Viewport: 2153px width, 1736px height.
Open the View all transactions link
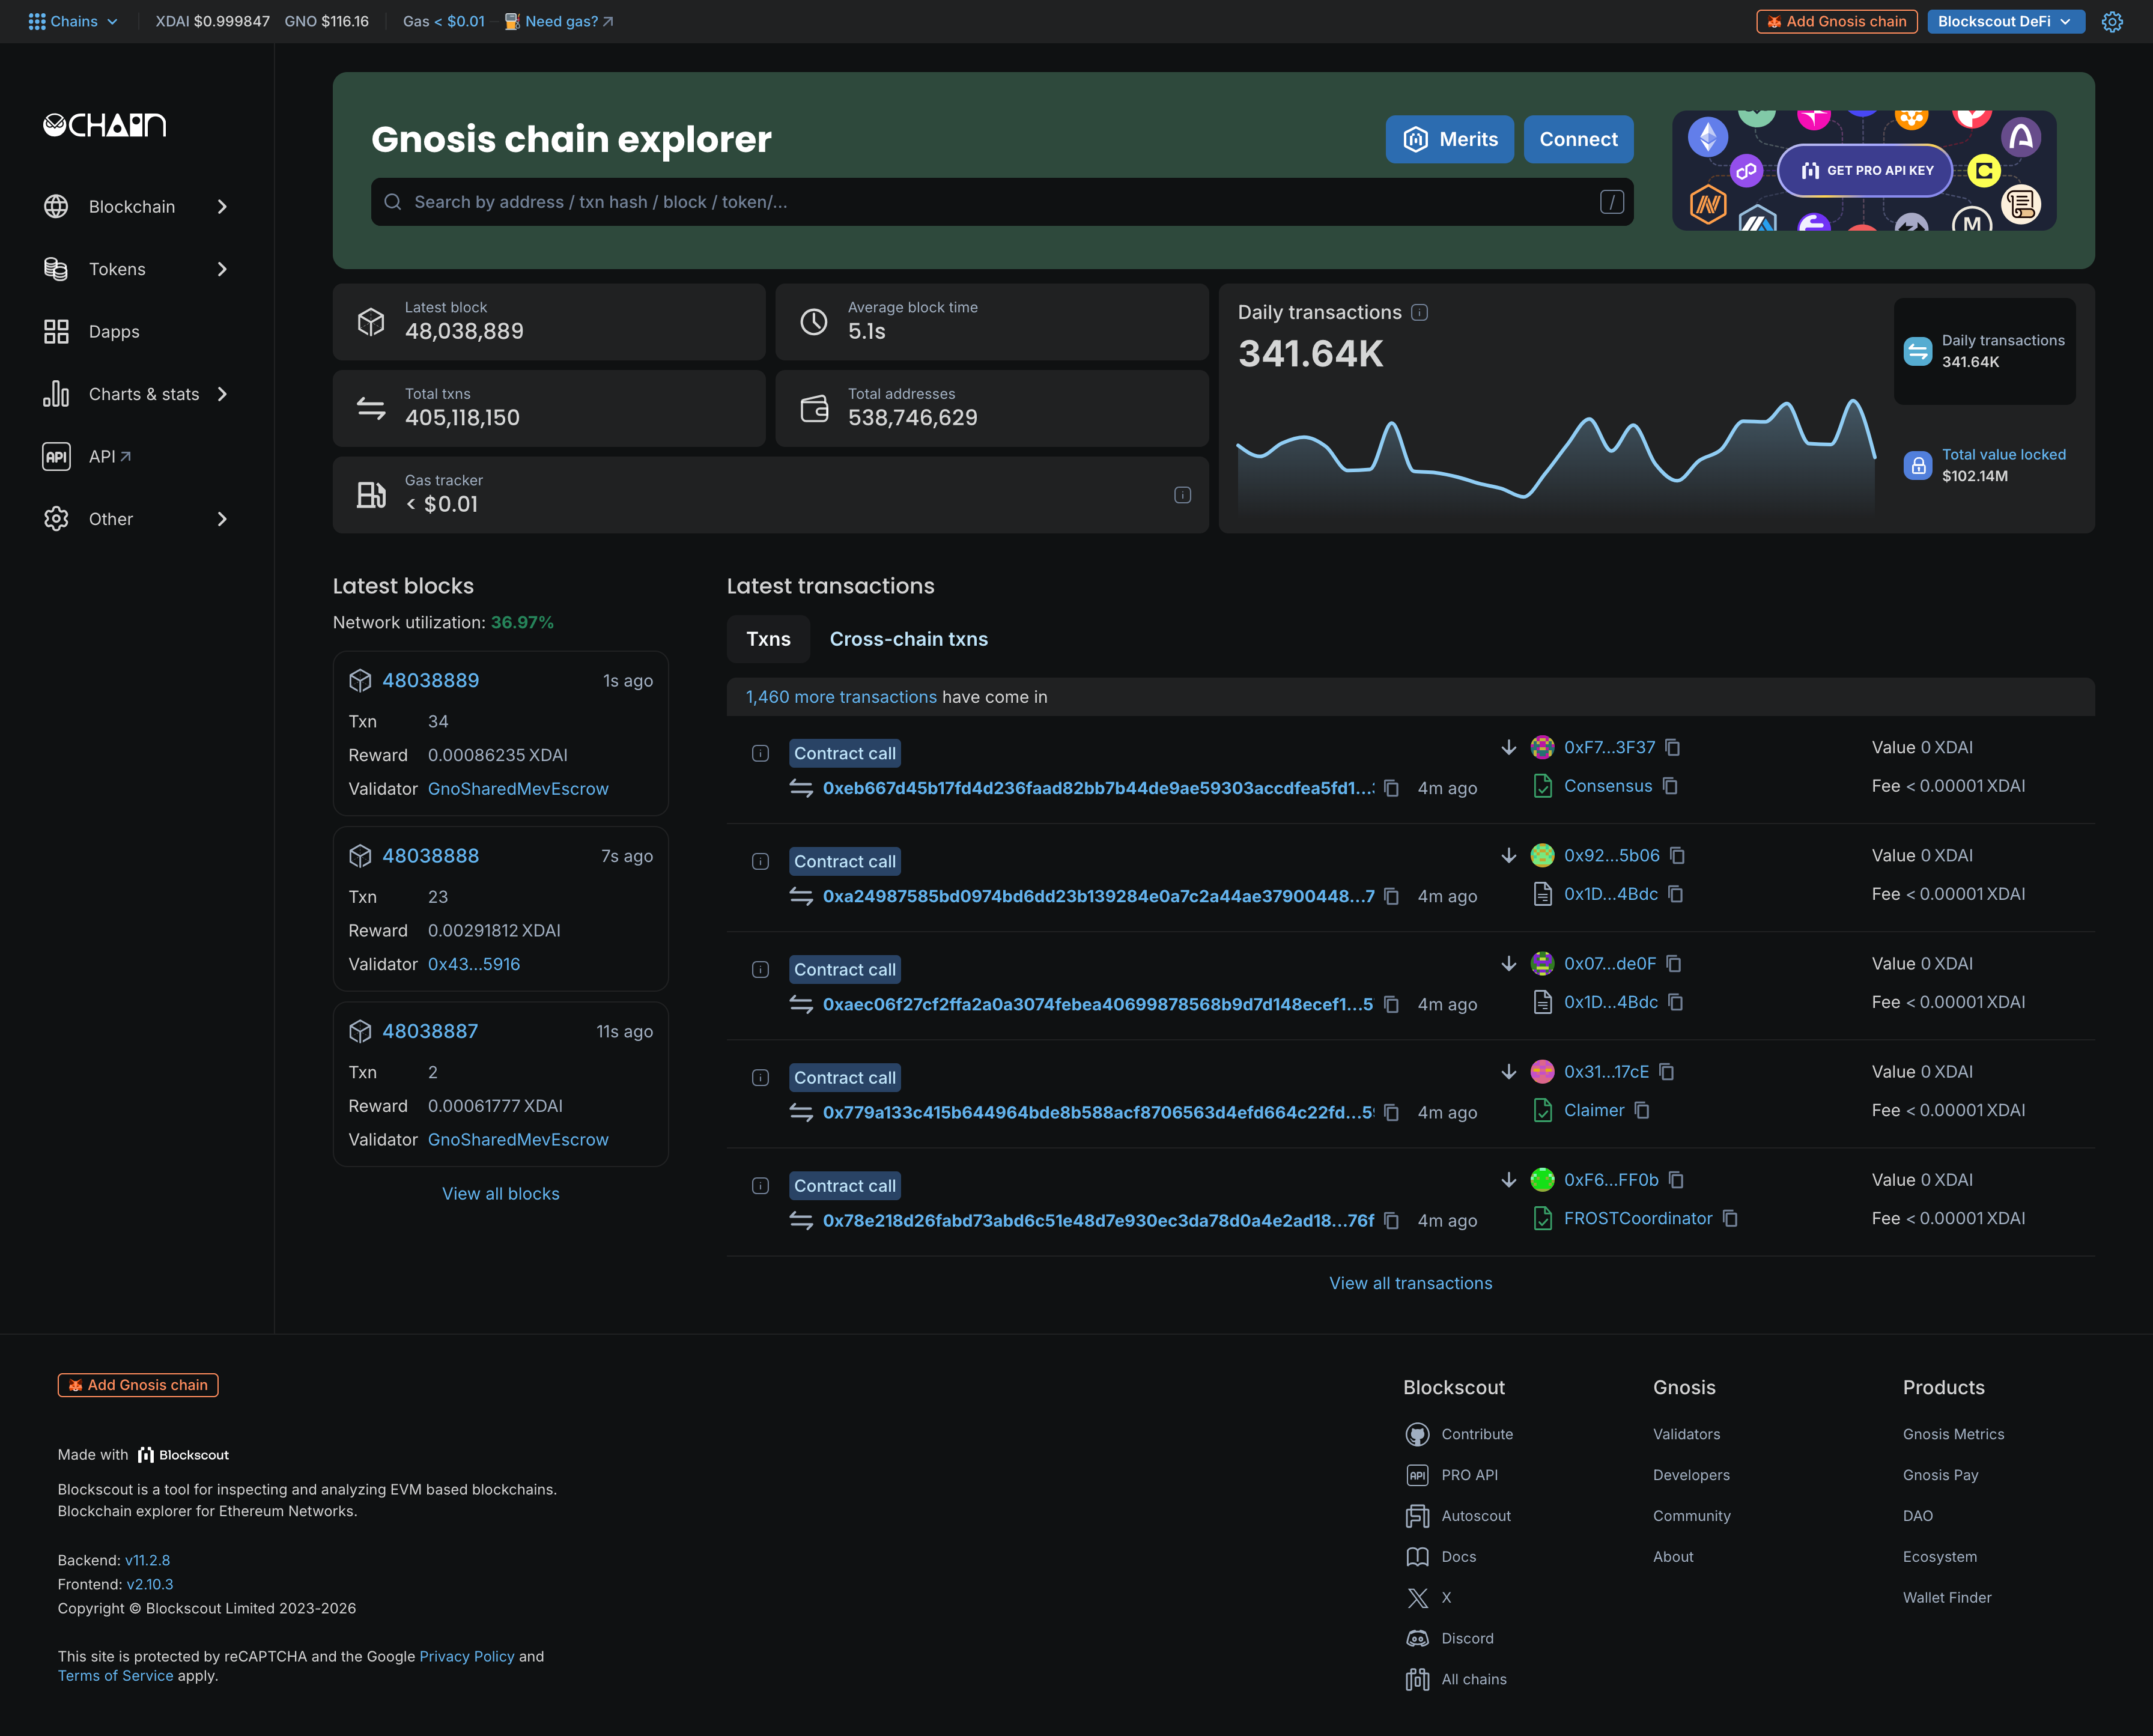(1411, 1283)
